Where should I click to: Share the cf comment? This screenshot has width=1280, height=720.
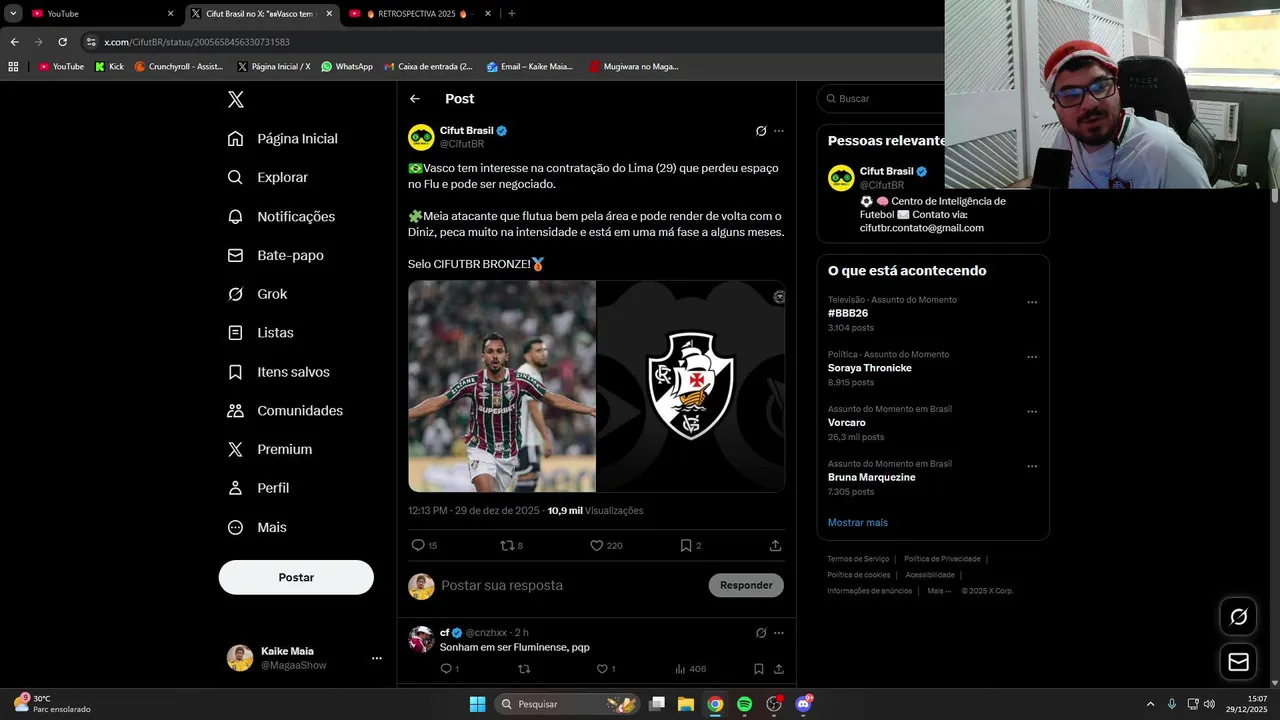[778, 669]
